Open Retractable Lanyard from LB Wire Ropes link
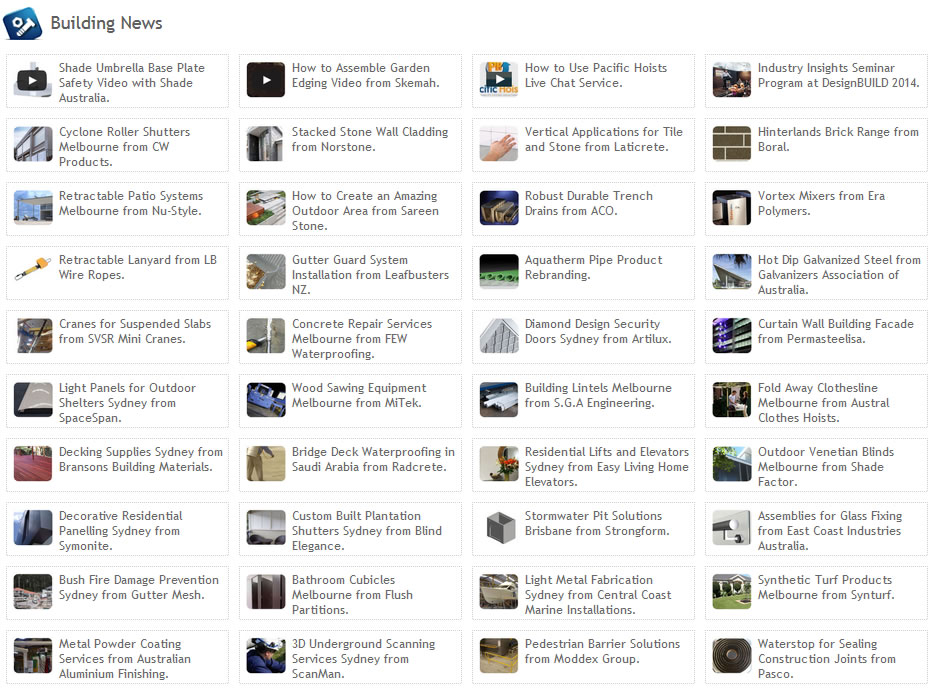932x689 pixels. pos(138,267)
